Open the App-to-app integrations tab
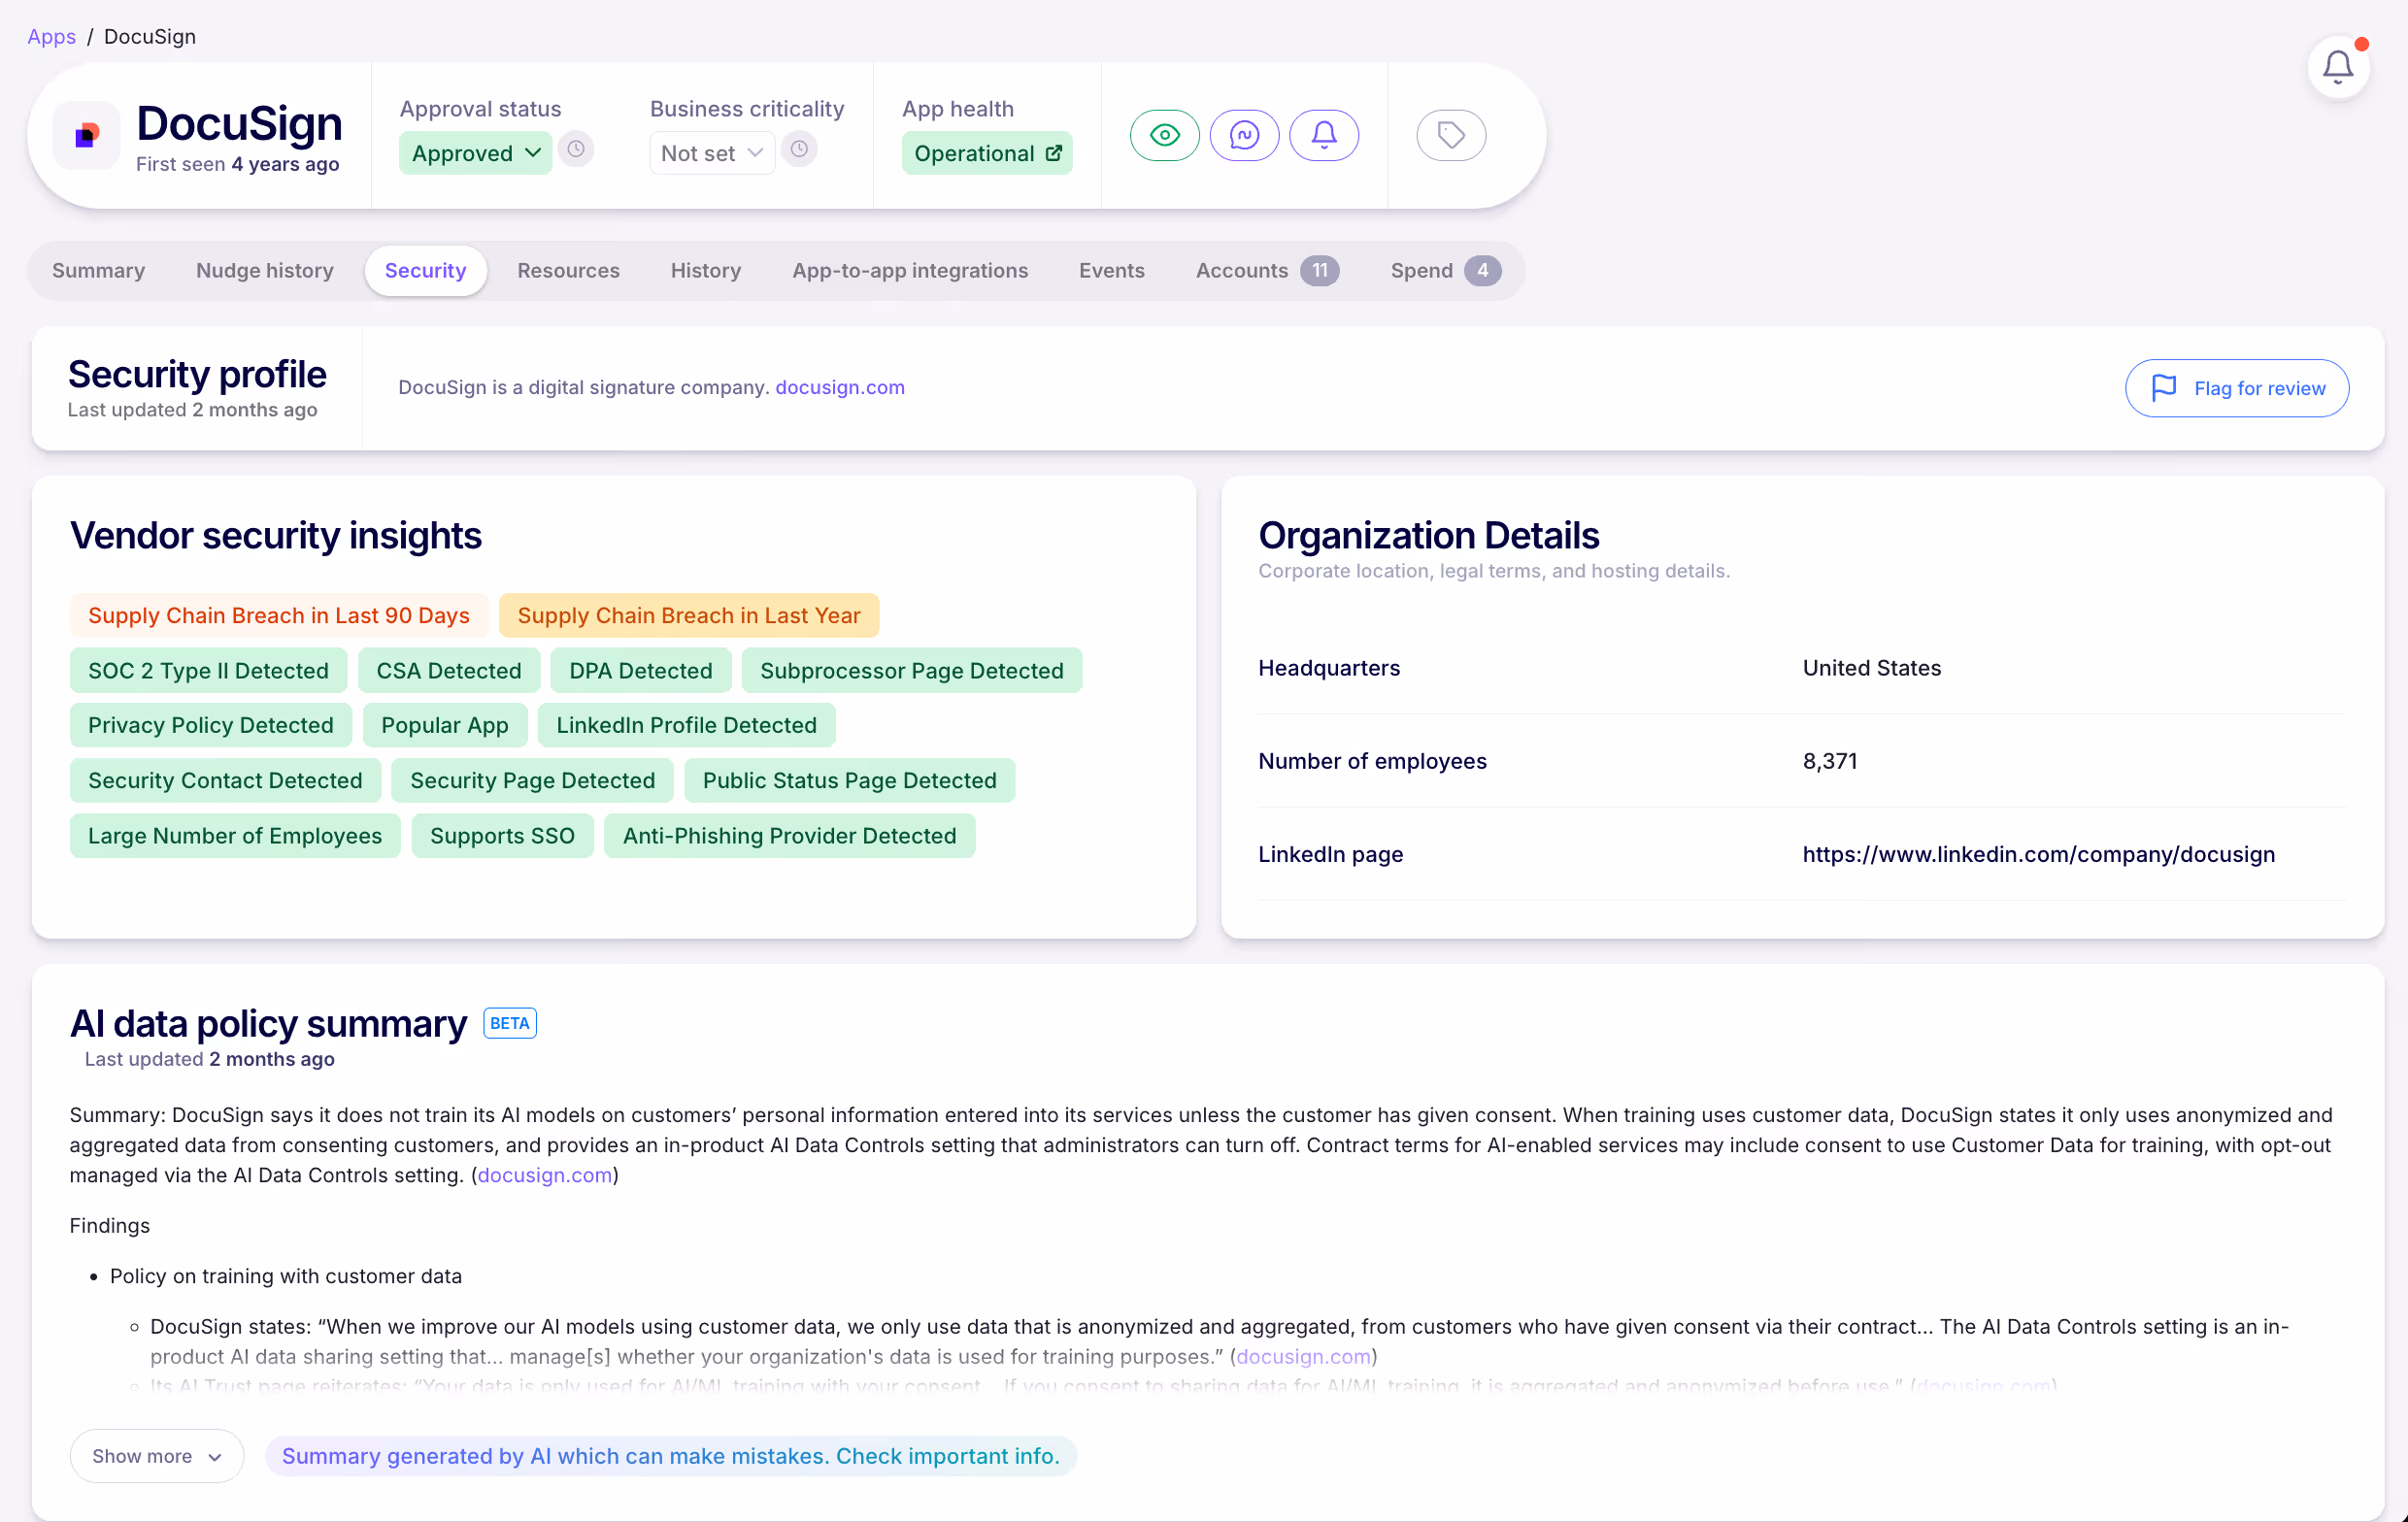The image size is (2408, 1522). tap(909, 270)
